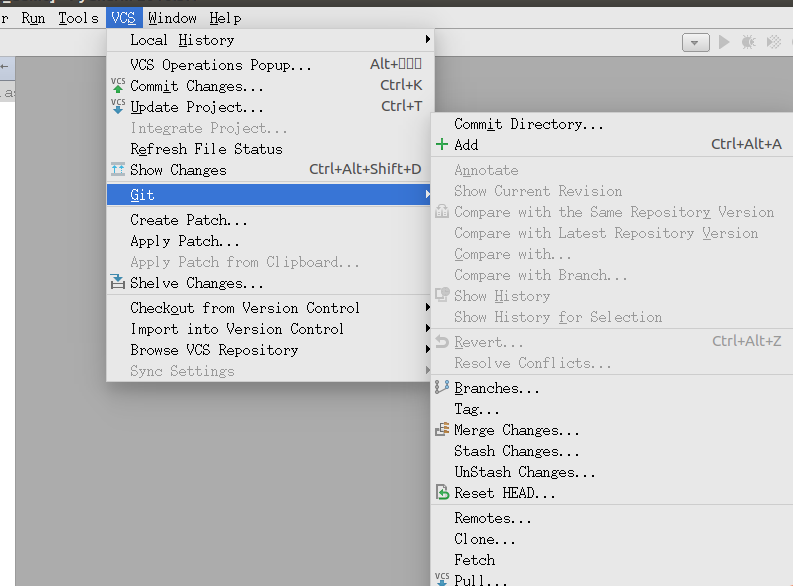Image resolution: width=793 pixels, height=586 pixels.
Task: Click the coverage run icon in toolbar
Action: point(774,42)
